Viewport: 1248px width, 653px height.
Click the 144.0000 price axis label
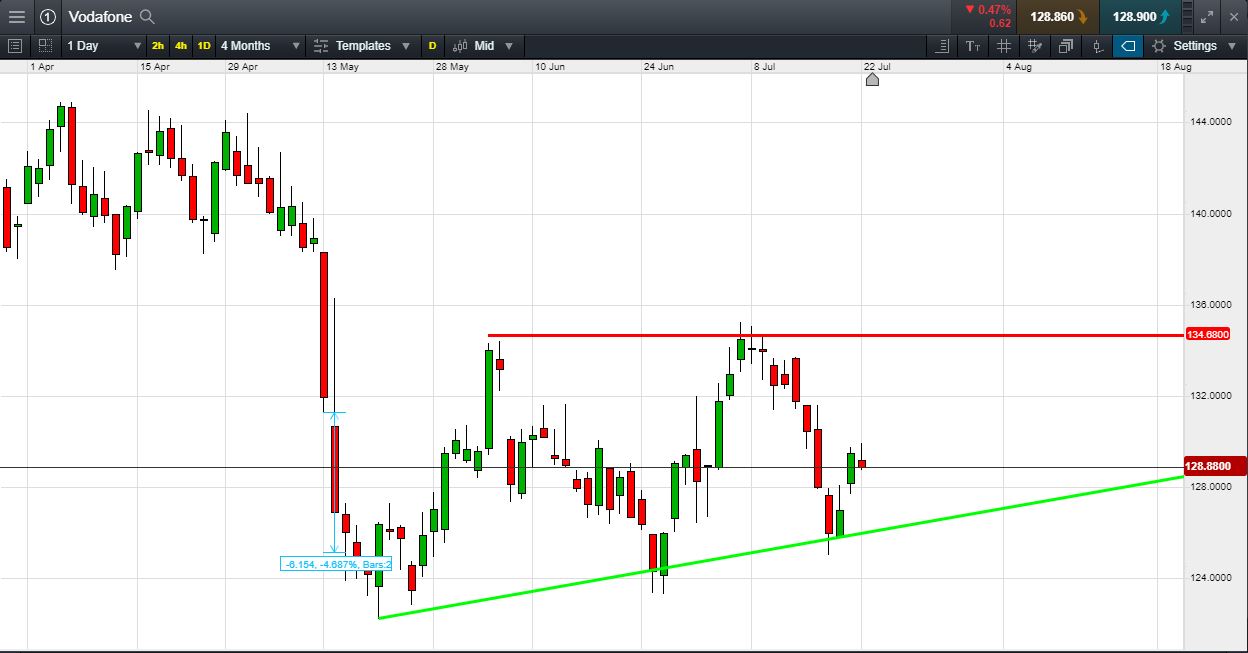(1210, 122)
